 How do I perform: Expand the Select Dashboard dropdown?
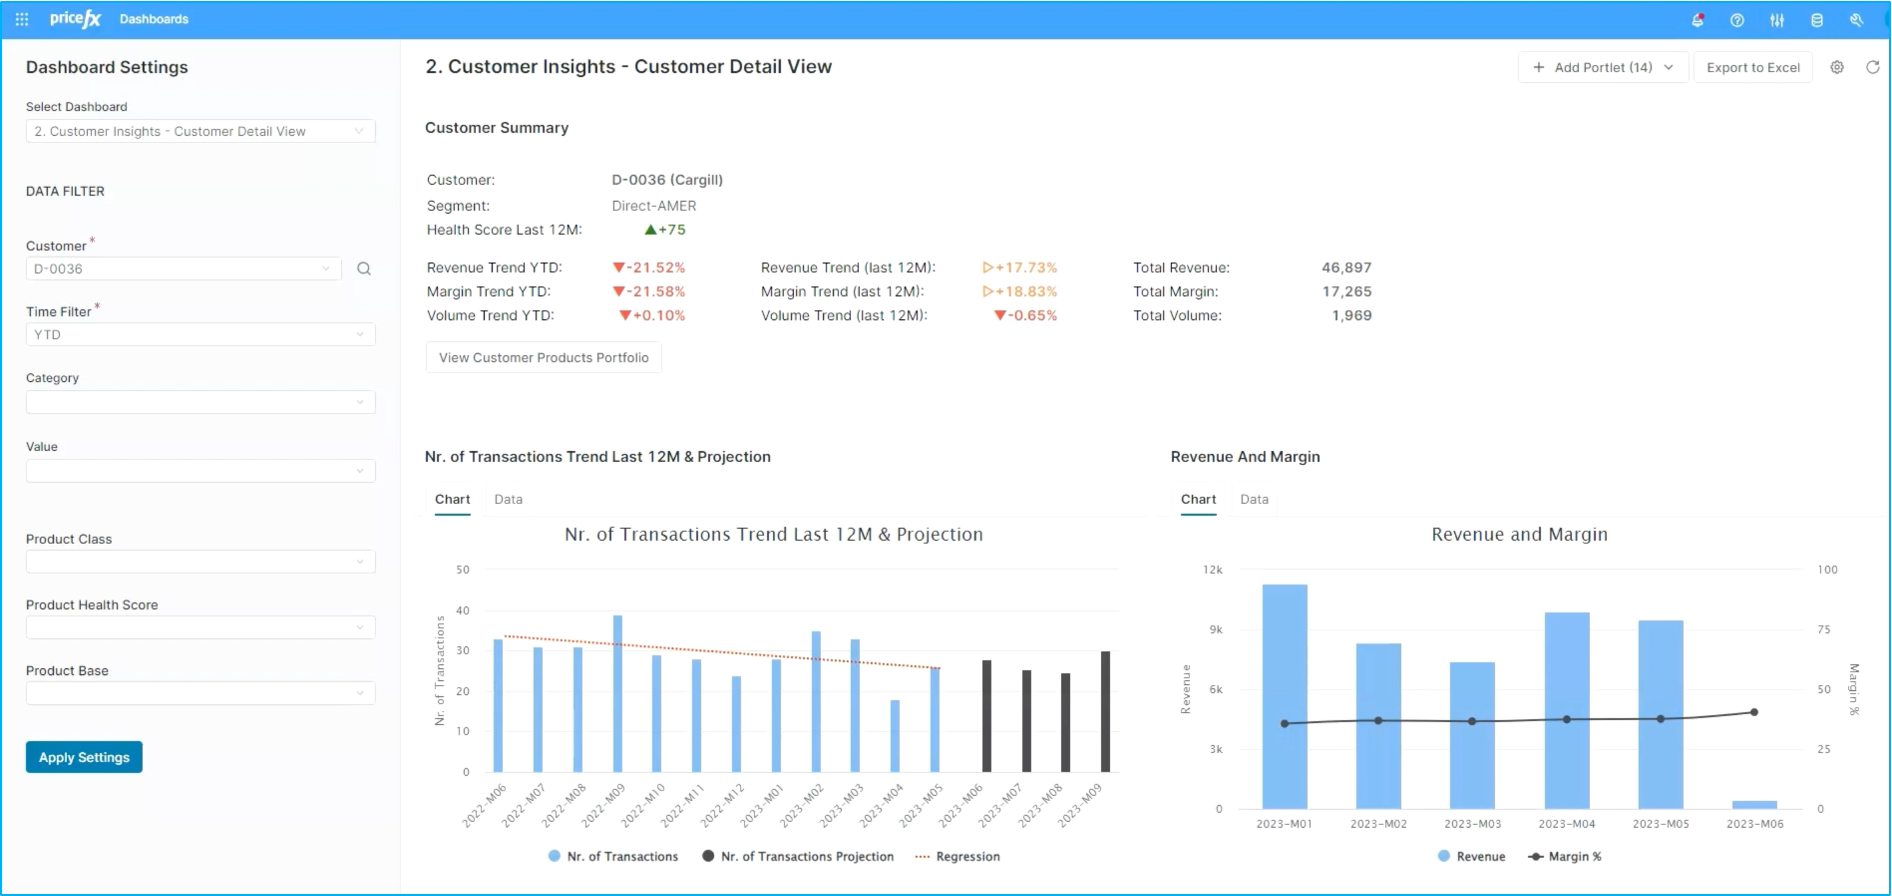click(201, 131)
